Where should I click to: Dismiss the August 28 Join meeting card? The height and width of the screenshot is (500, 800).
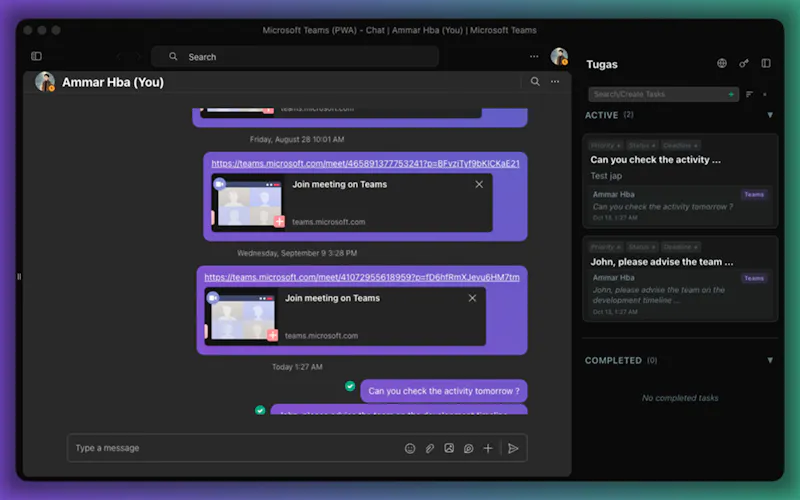tap(479, 184)
